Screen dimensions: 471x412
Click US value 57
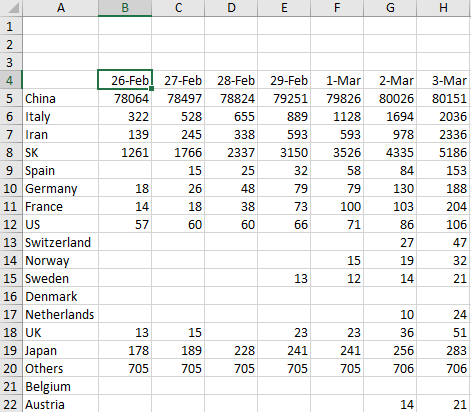coord(125,224)
